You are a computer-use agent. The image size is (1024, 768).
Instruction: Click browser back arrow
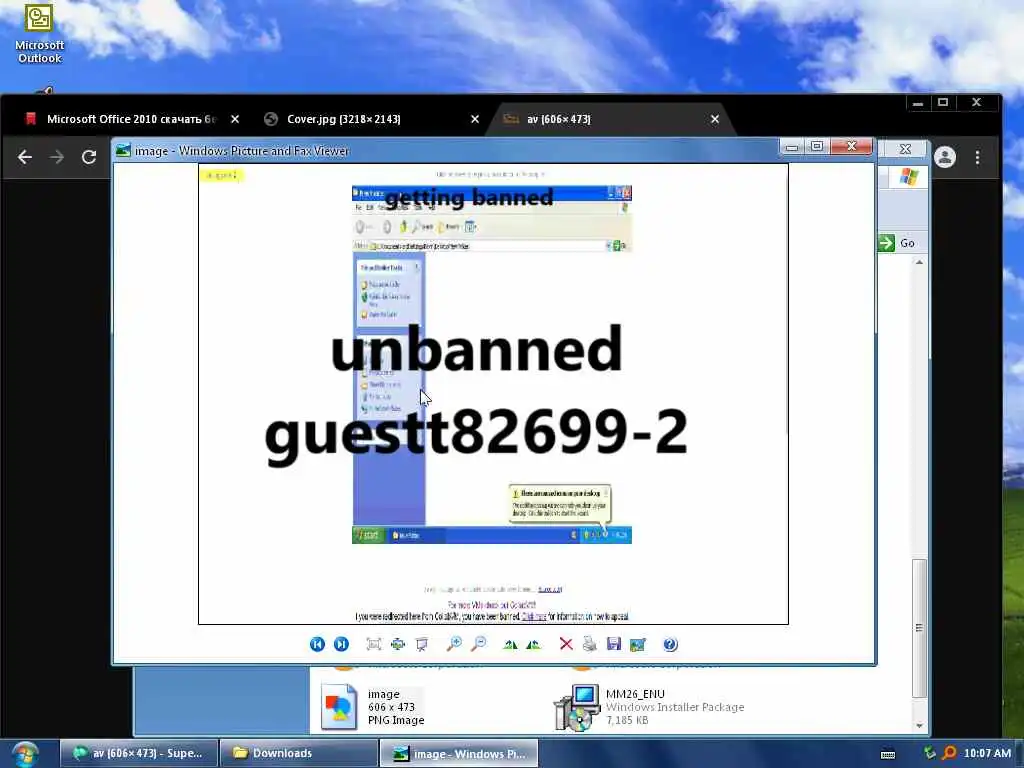(25, 157)
